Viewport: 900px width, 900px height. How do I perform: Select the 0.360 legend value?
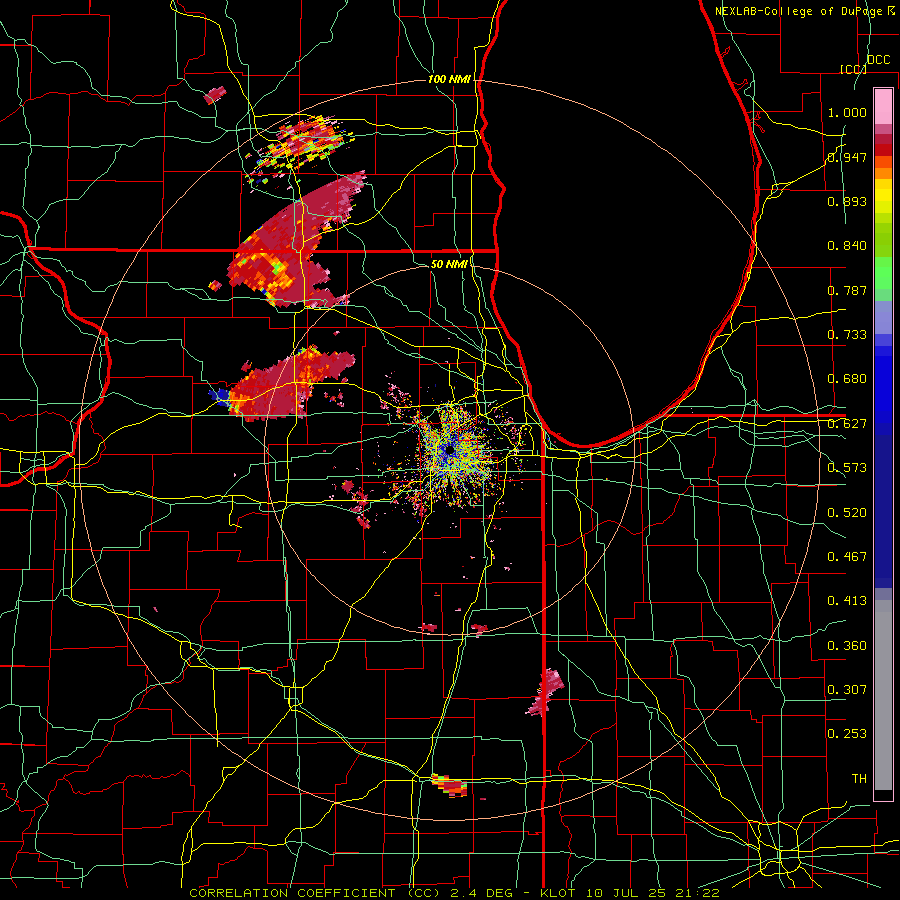(847, 646)
